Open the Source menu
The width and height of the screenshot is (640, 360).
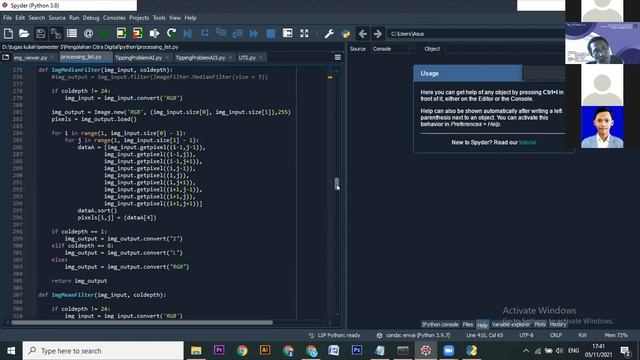pos(57,18)
